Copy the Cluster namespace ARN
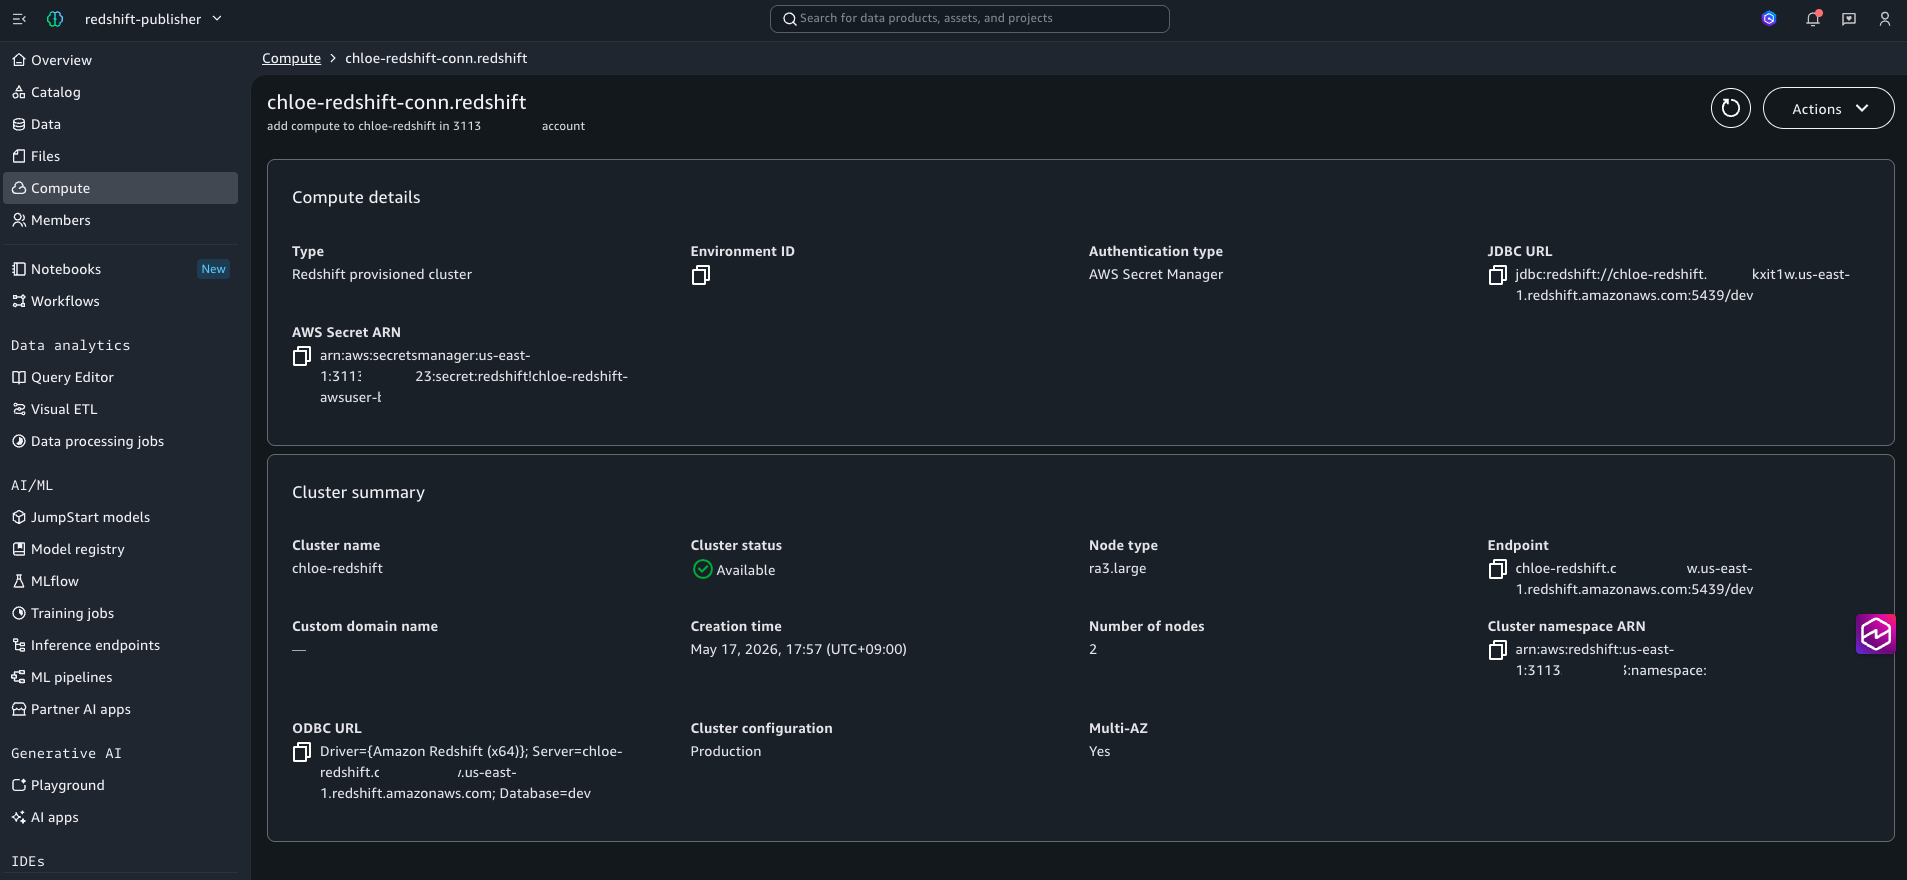This screenshot has width=1907, height=880. 1497,650
